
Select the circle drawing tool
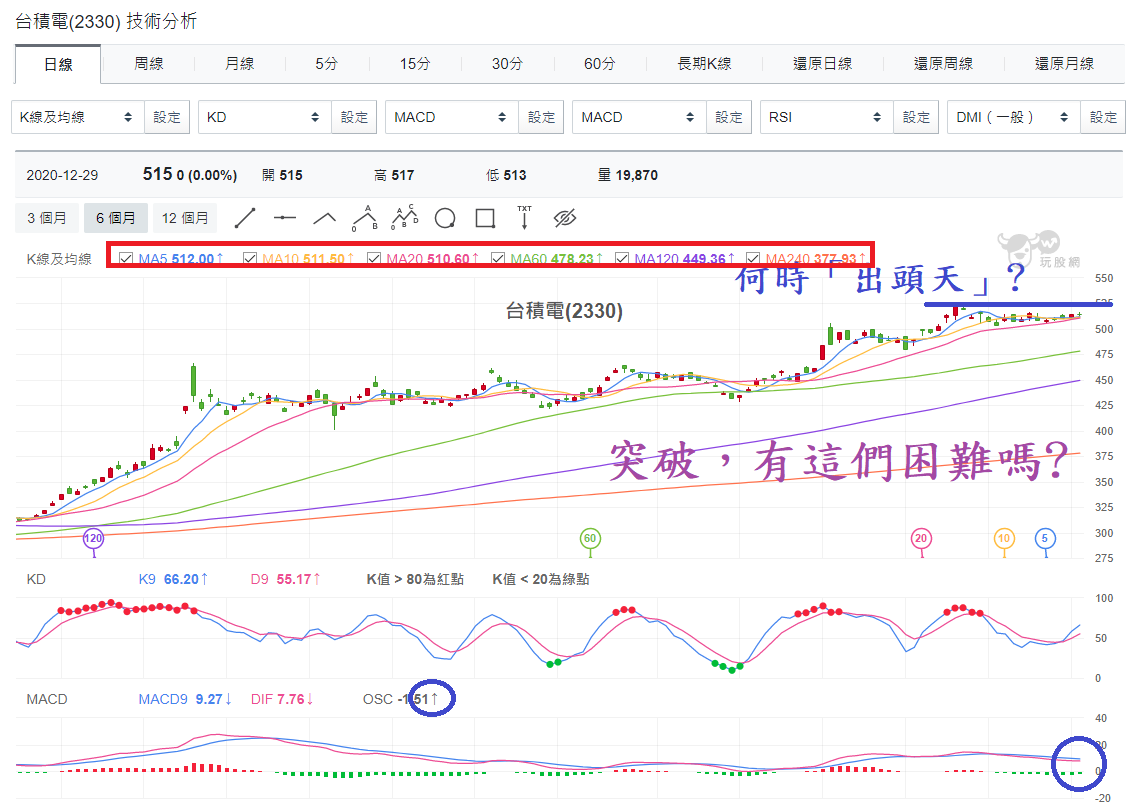click(x=445, y=218)
